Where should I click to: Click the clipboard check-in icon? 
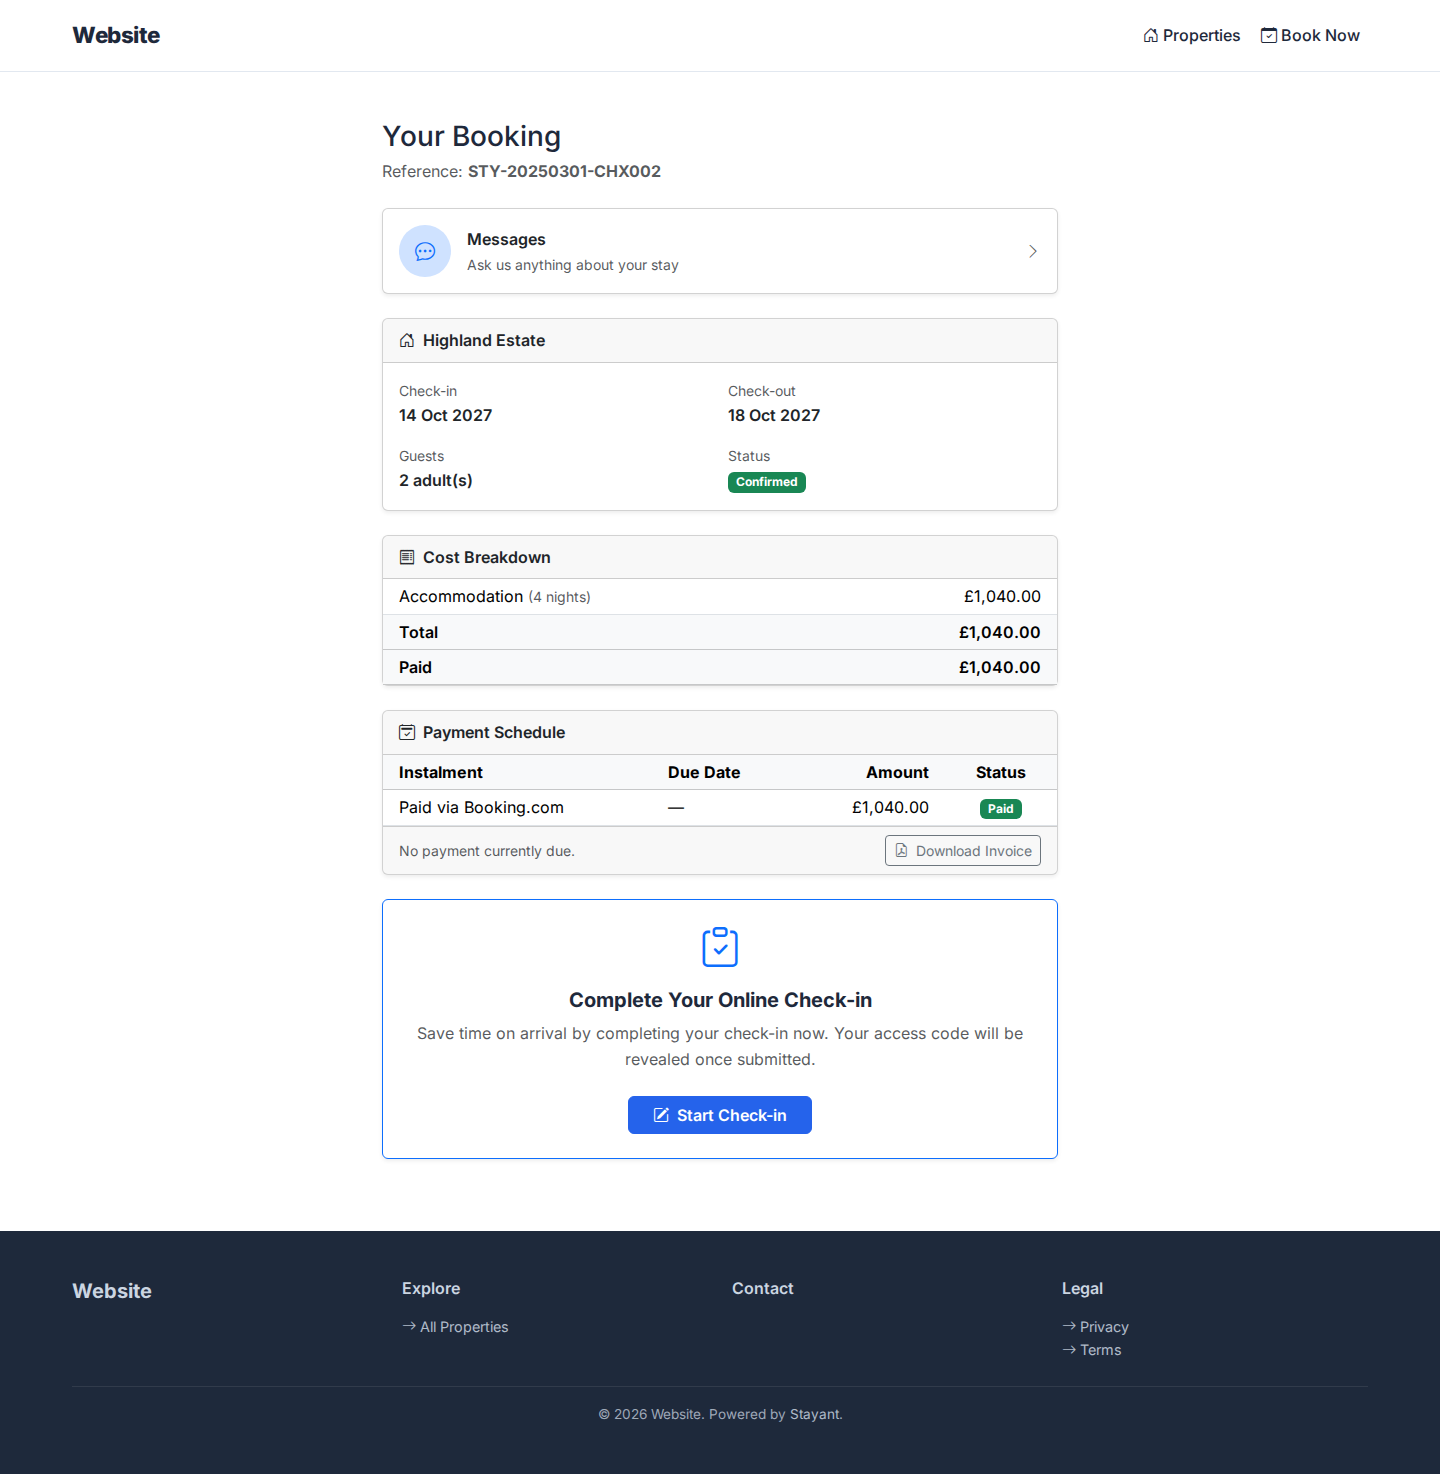720,947
